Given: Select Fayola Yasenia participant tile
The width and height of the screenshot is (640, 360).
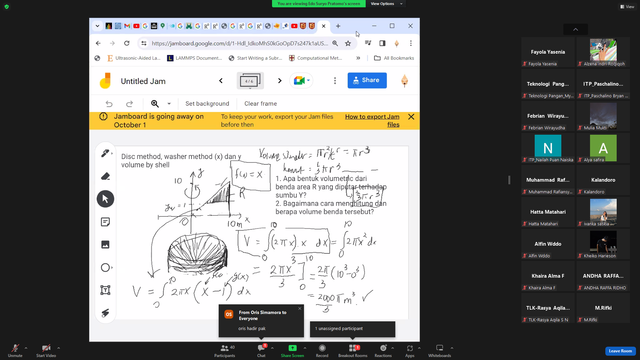Looking at the screenshot, I should pyautogui.click(x=548, y=53).
